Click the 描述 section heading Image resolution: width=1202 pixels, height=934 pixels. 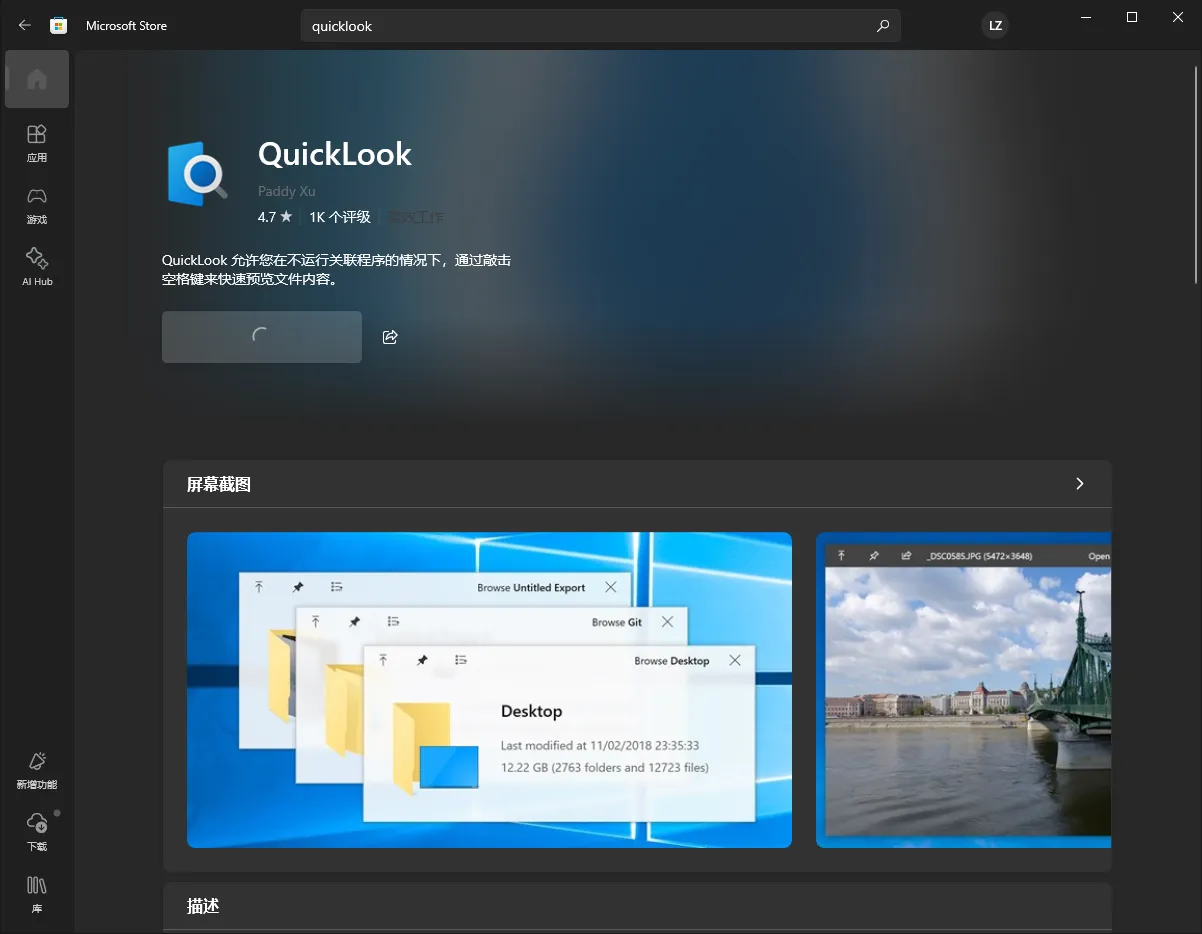click(x=203, y=906)
